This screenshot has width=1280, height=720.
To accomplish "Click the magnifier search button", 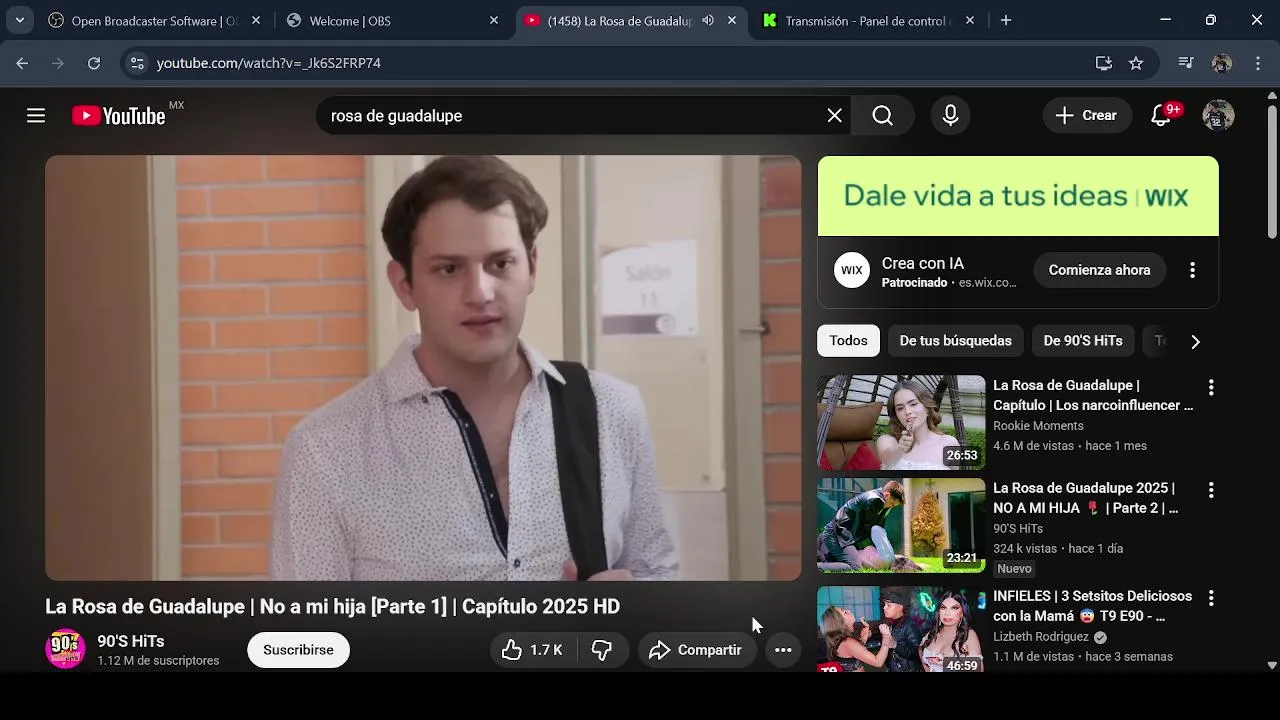I will tap(883, 116).
